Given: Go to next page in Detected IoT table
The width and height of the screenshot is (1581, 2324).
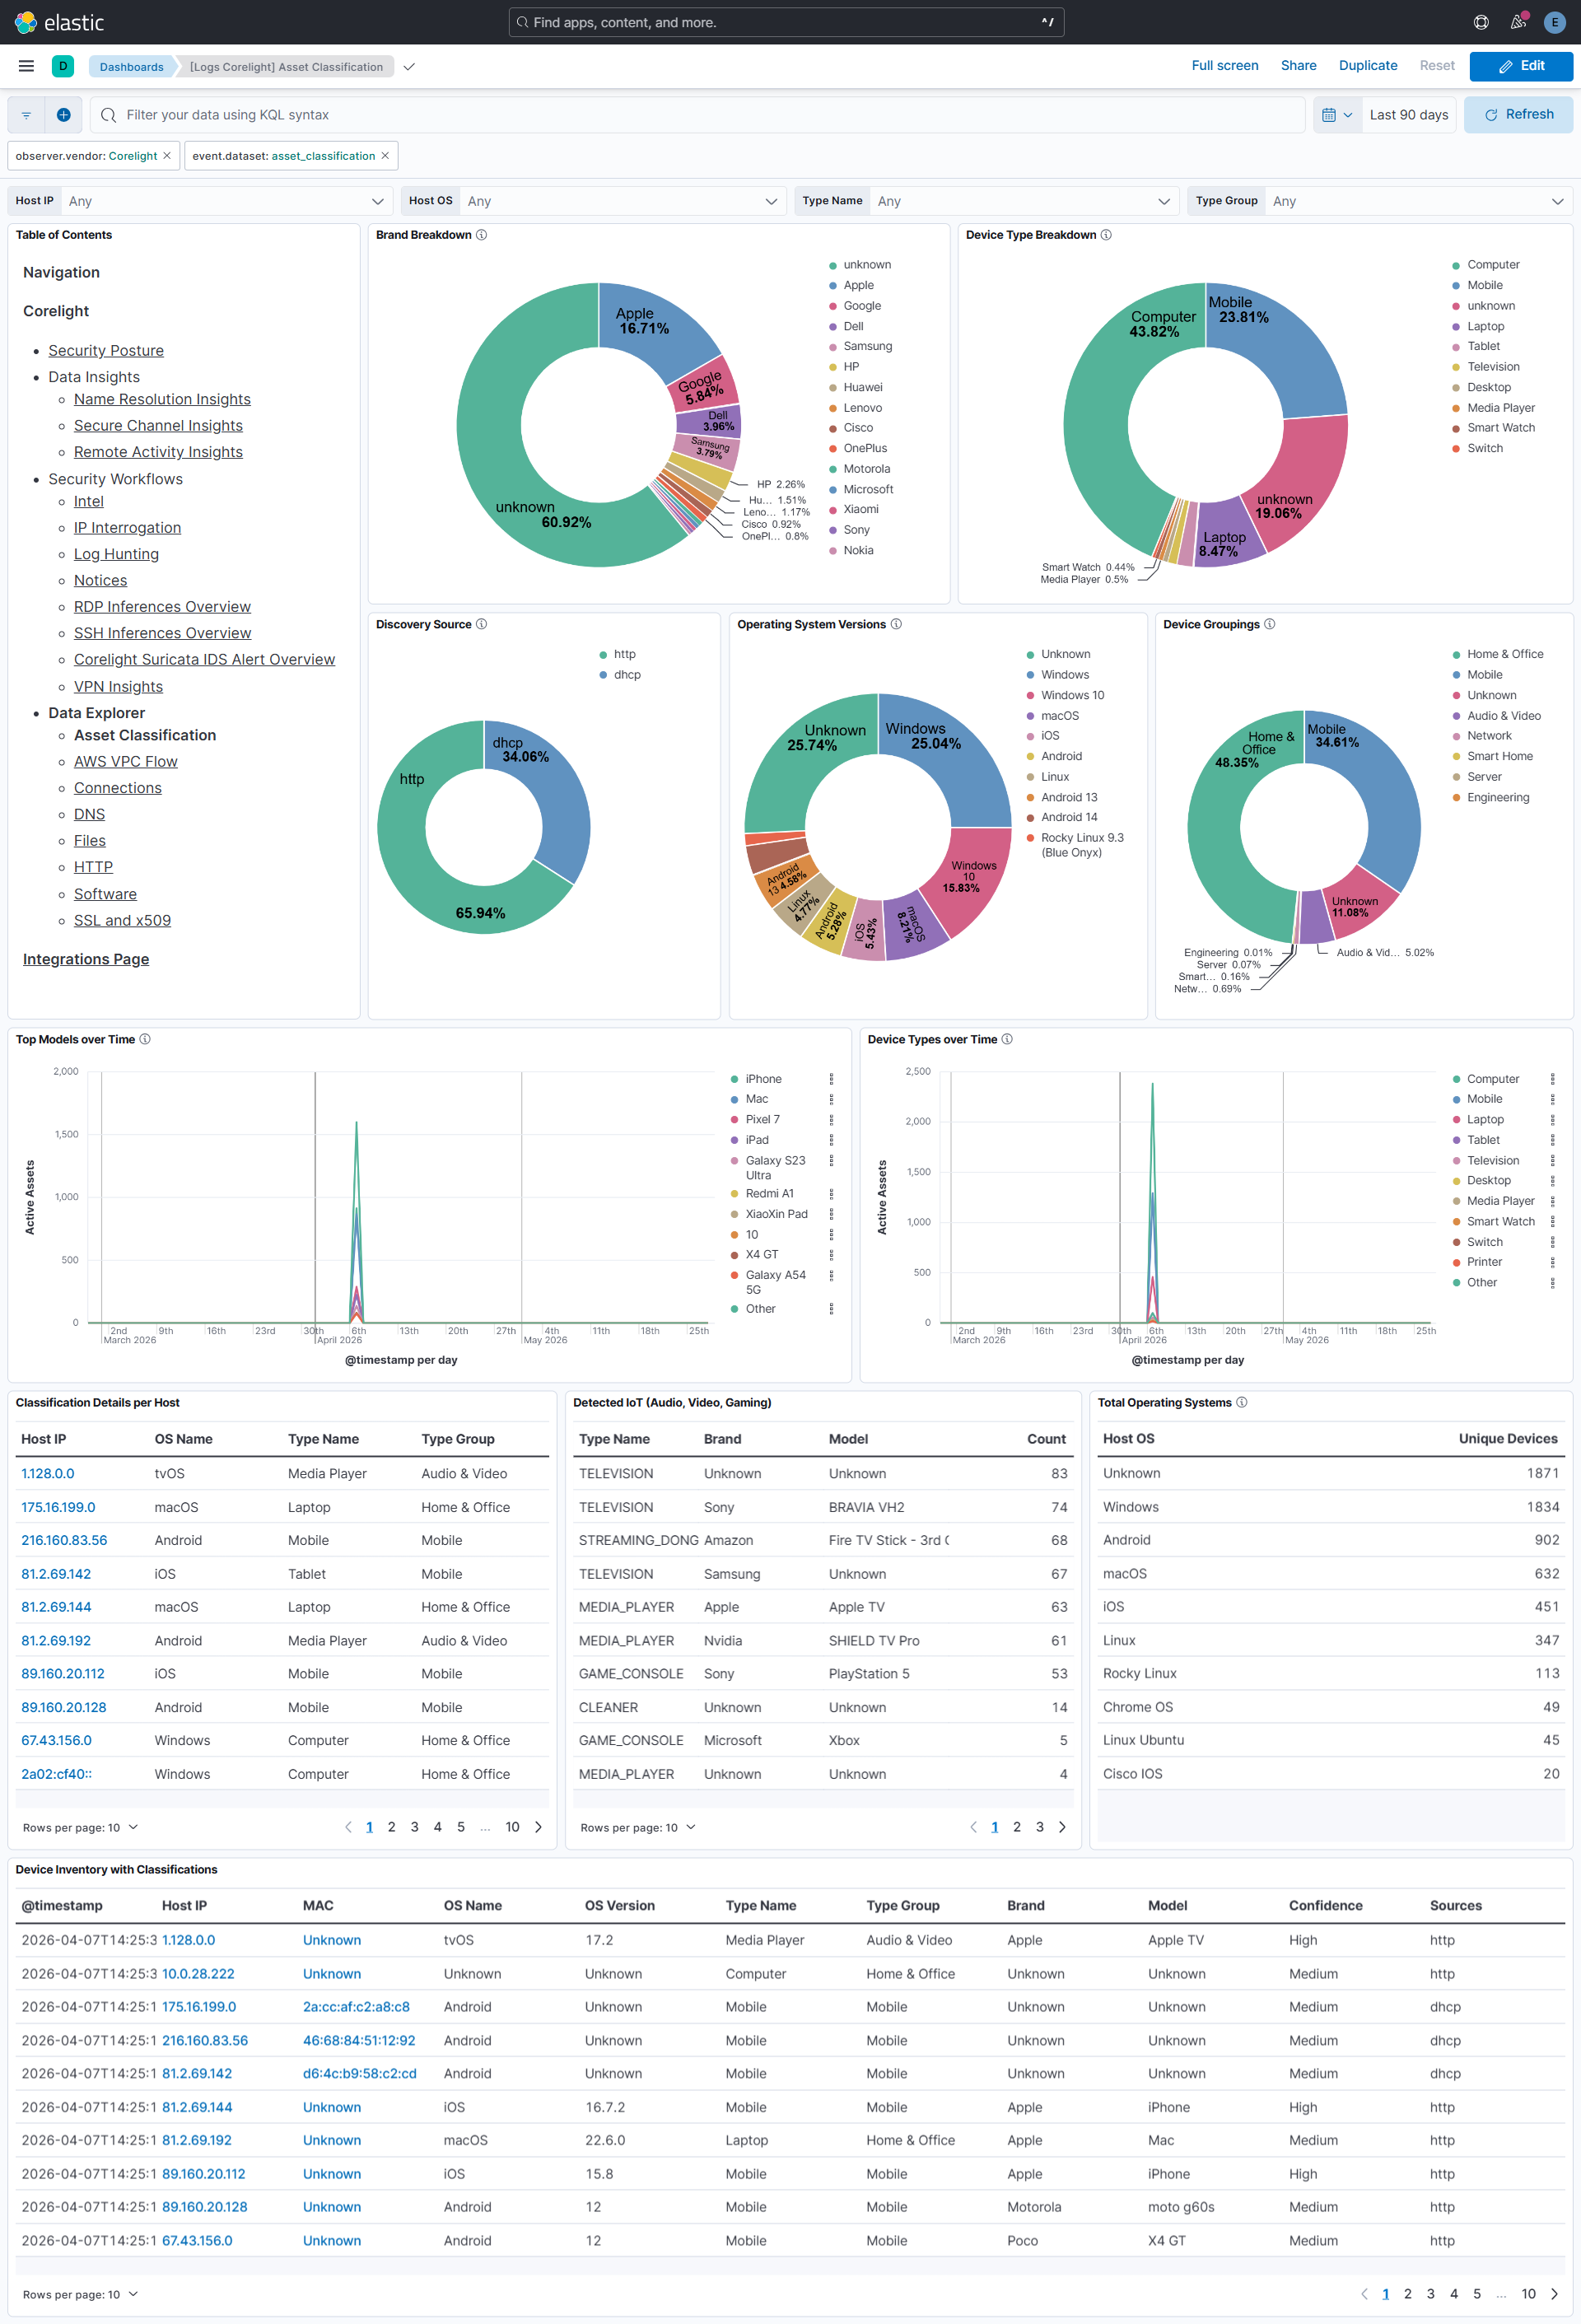Looking at the screenshot, I should click(1062, 1827).
